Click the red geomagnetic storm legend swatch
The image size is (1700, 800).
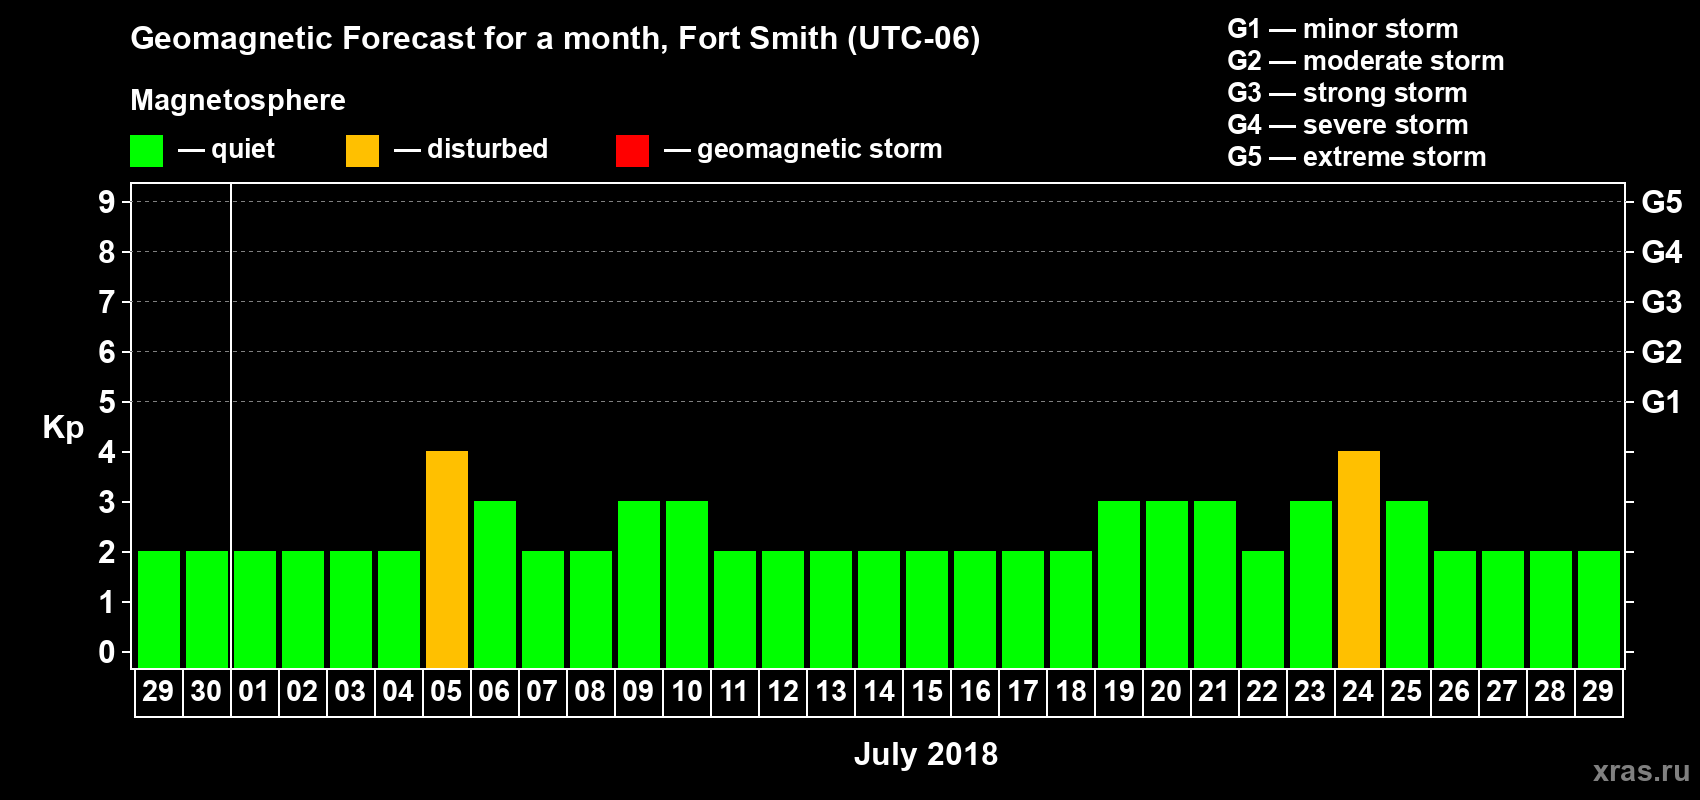point(632,151)
